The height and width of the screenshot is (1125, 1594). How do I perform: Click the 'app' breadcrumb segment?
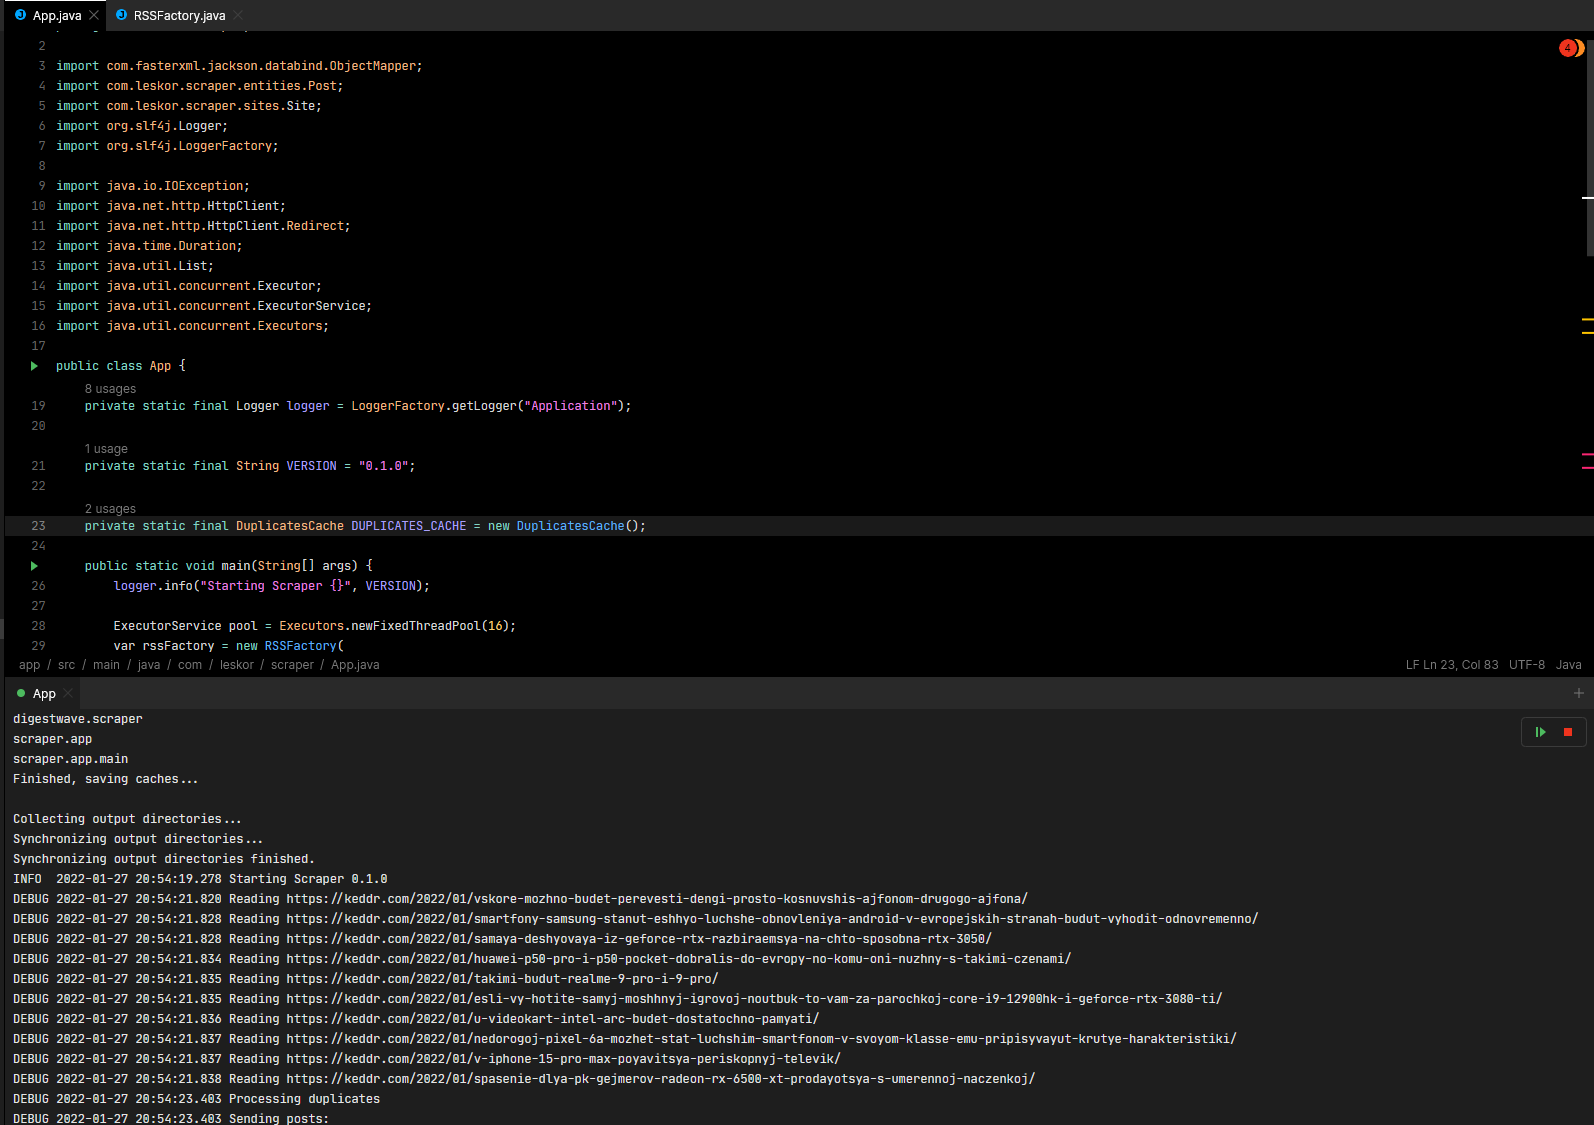coord(29,665)
